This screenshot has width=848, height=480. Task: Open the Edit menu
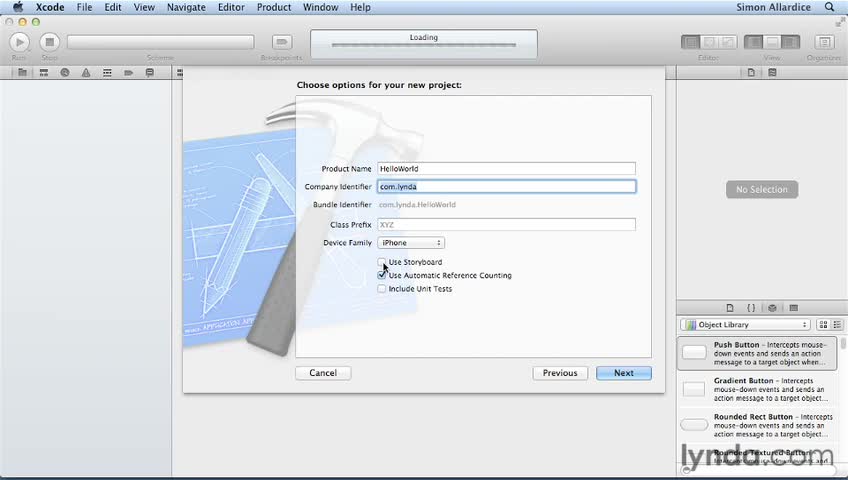(112, 7)
